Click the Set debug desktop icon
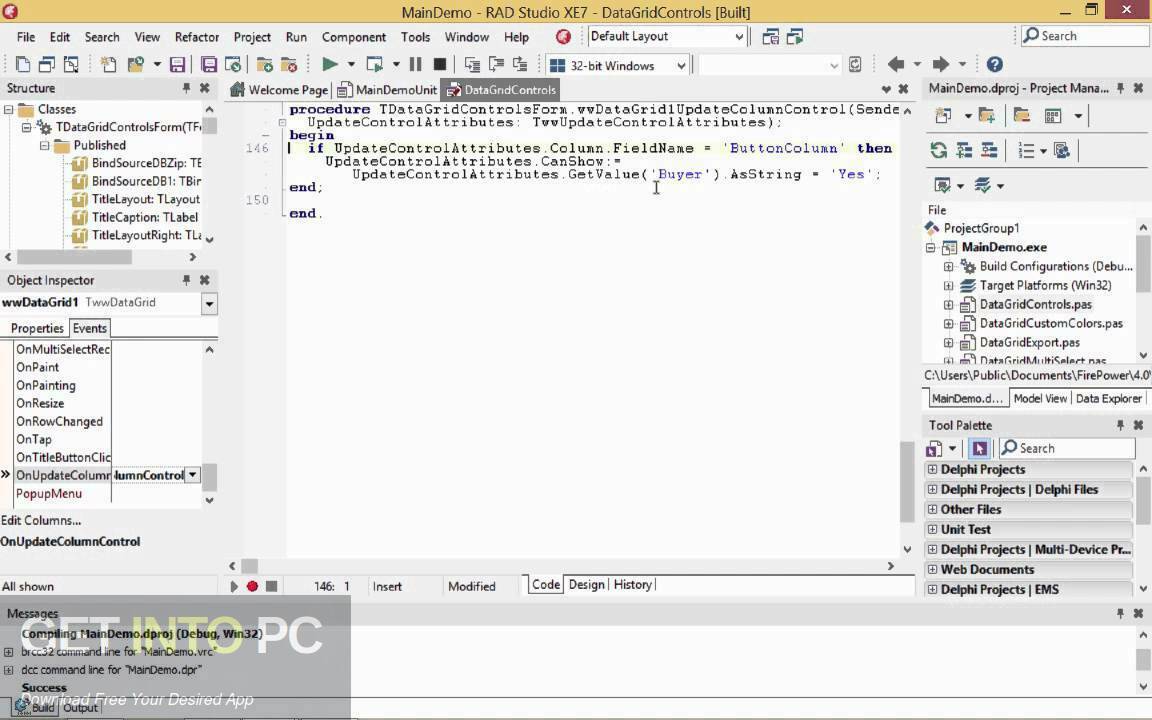 pos(795,37)
